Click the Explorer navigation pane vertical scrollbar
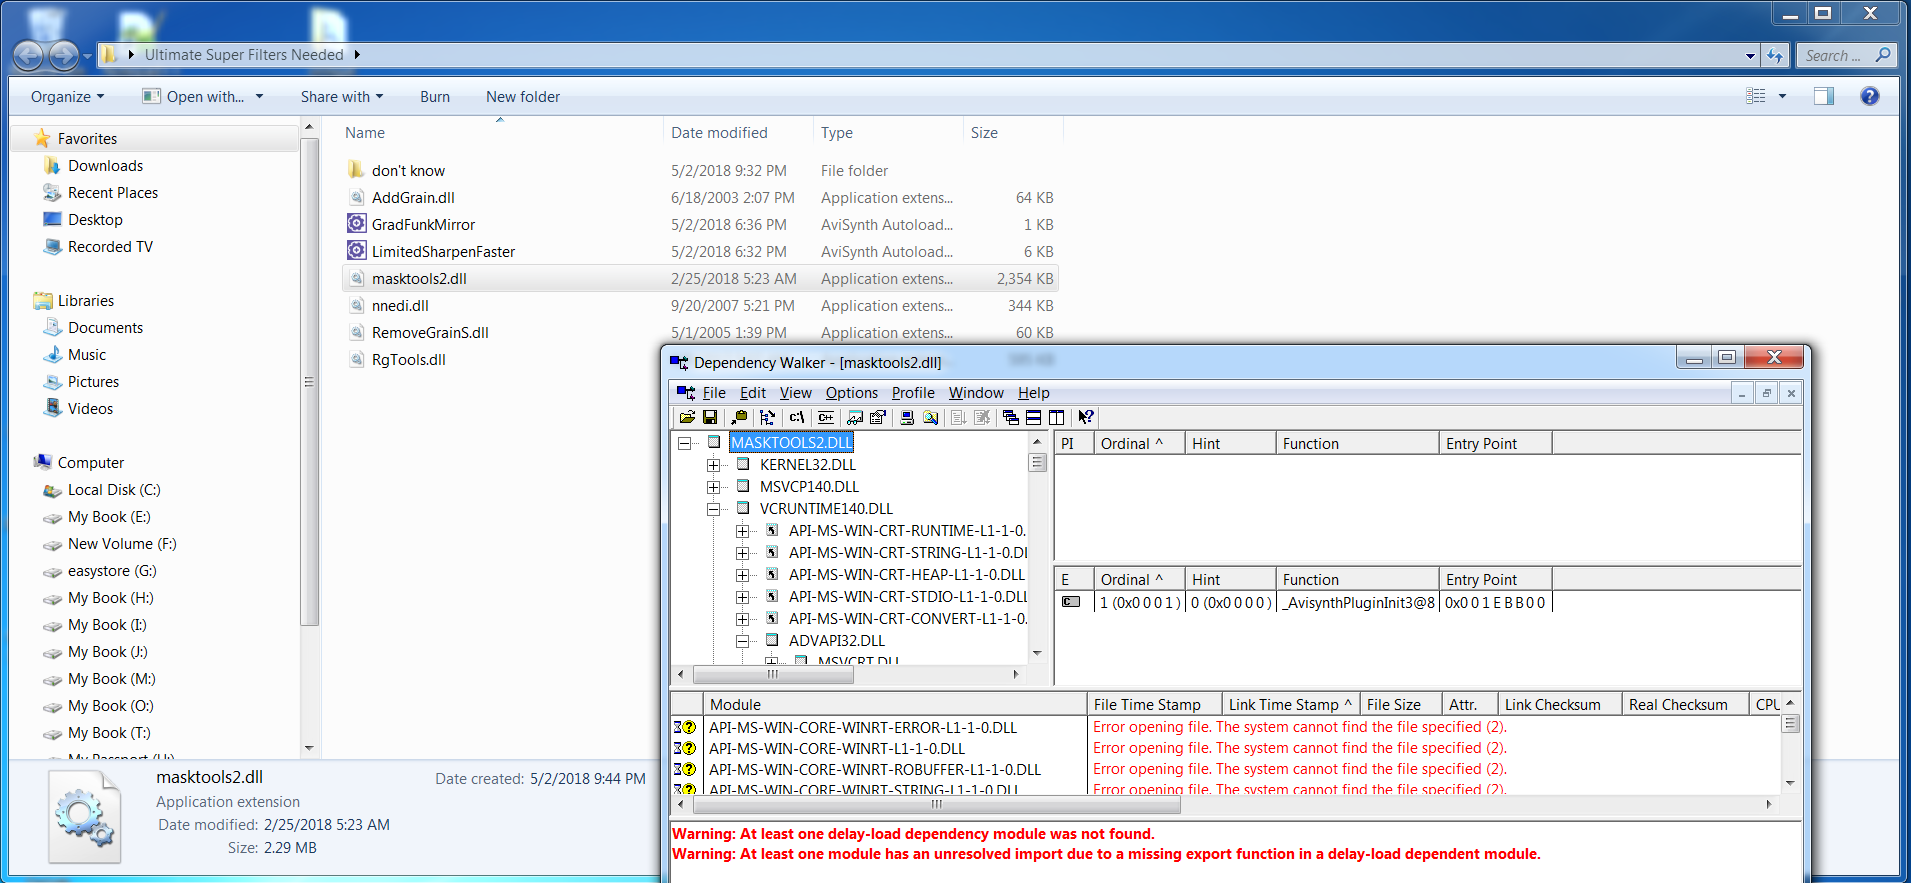Screen dimensions: 1911x883 309,382
